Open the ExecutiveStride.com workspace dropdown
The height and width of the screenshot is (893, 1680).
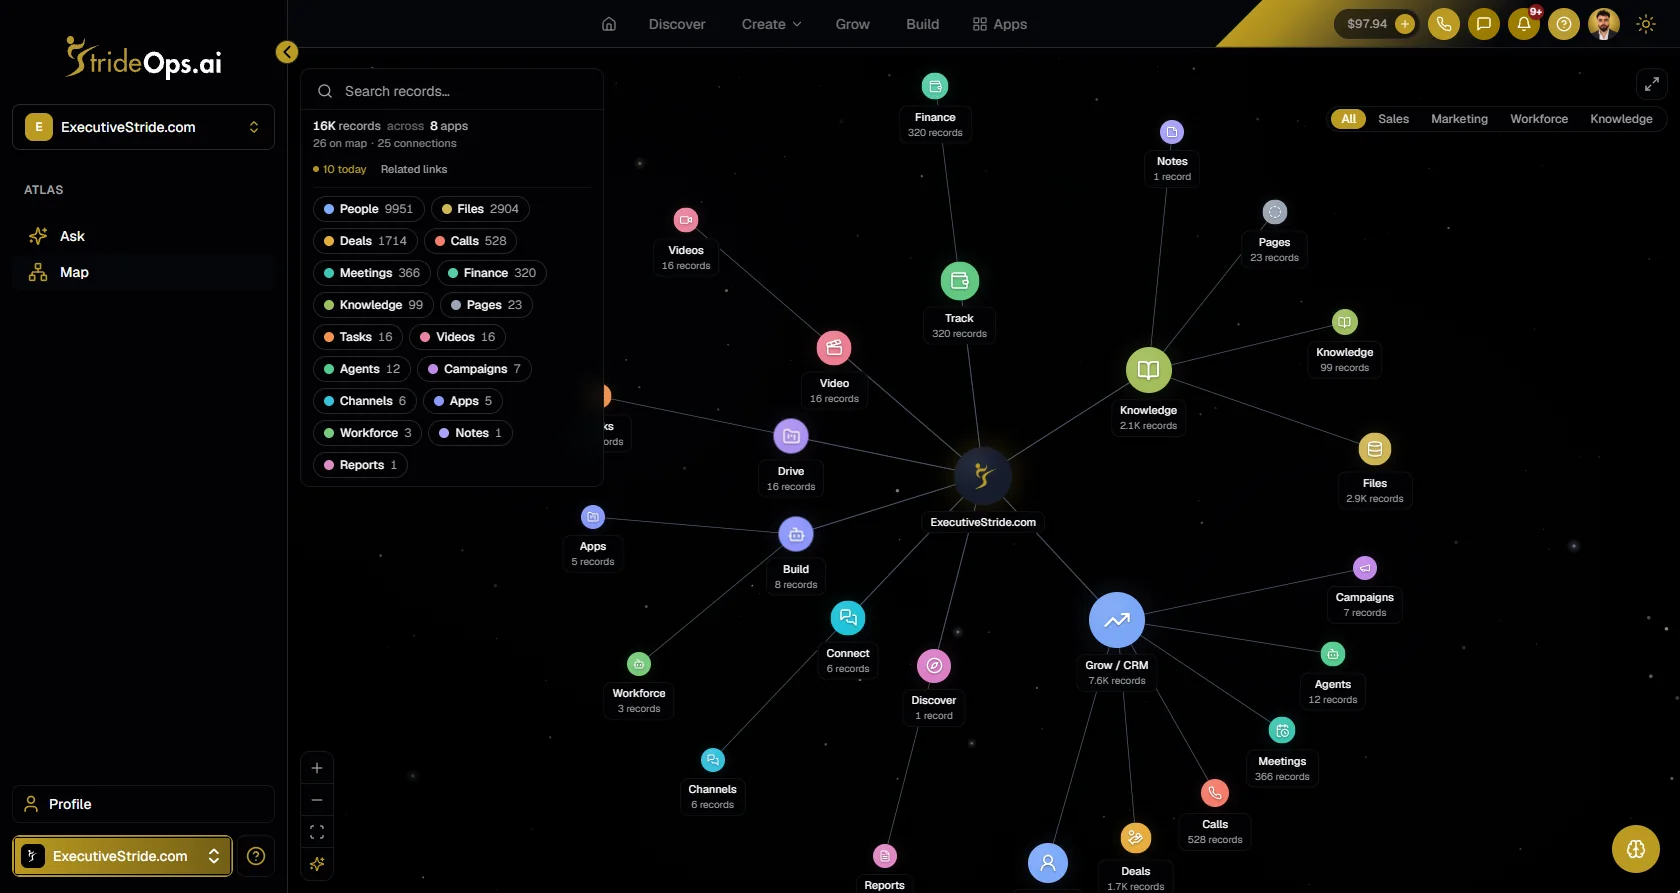coord(143,127)
